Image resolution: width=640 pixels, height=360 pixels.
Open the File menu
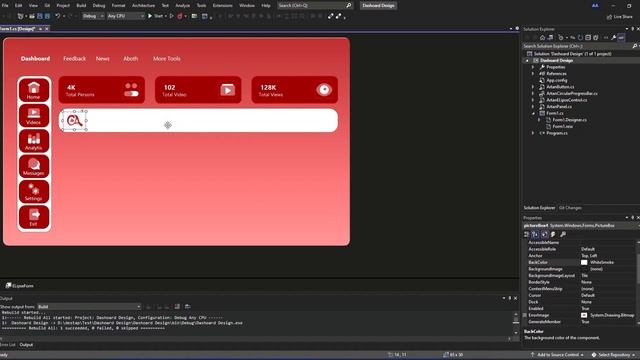tap(5, 5)
